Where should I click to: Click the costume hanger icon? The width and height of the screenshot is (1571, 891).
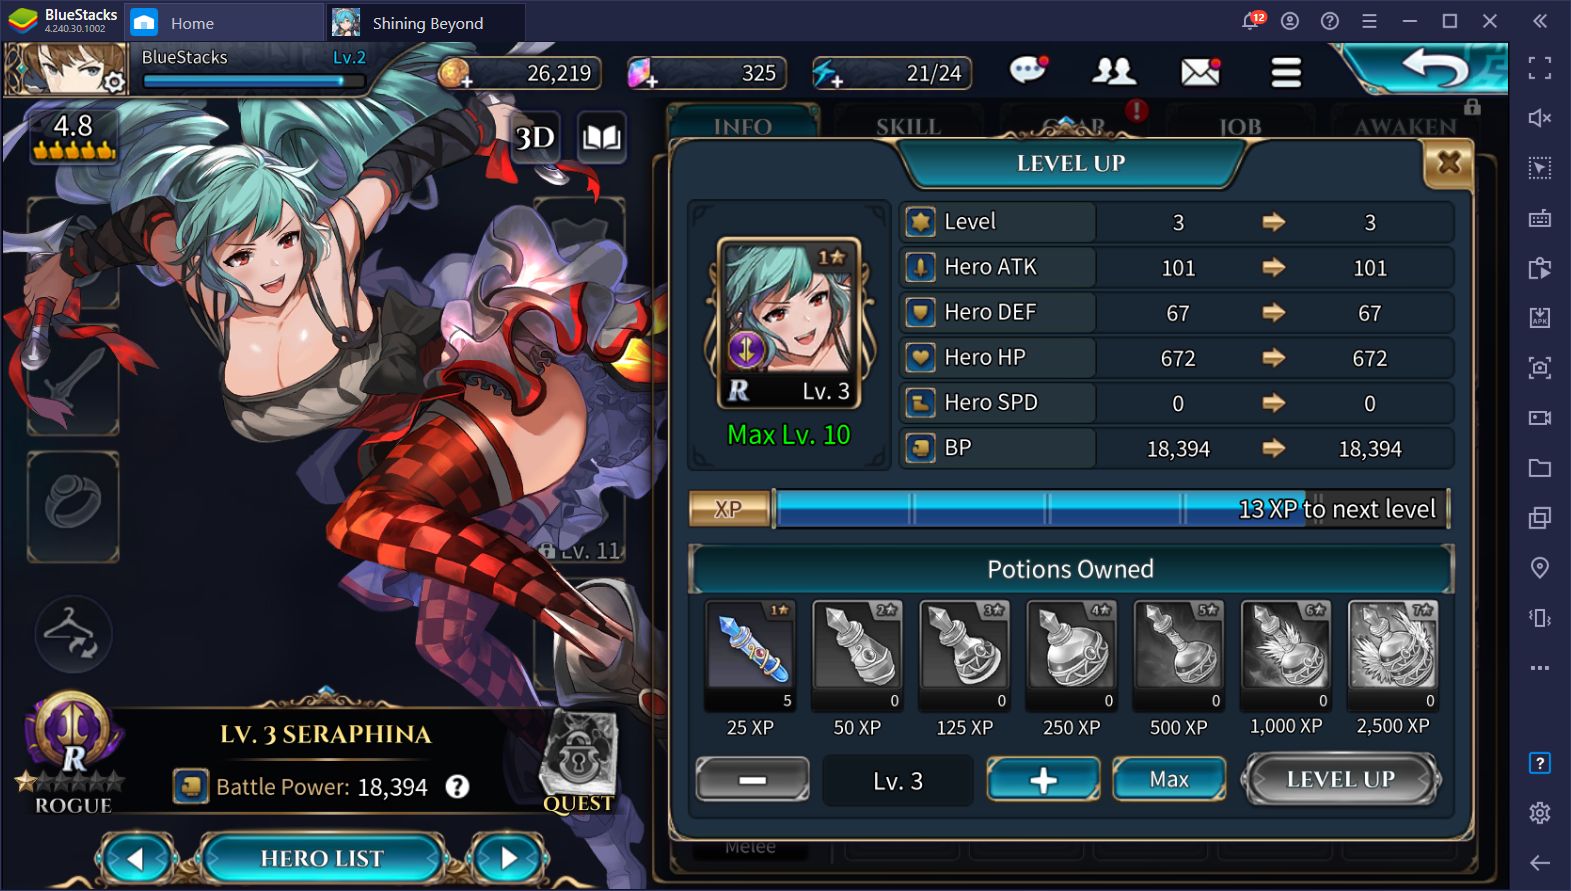click(x=73, y=634)
